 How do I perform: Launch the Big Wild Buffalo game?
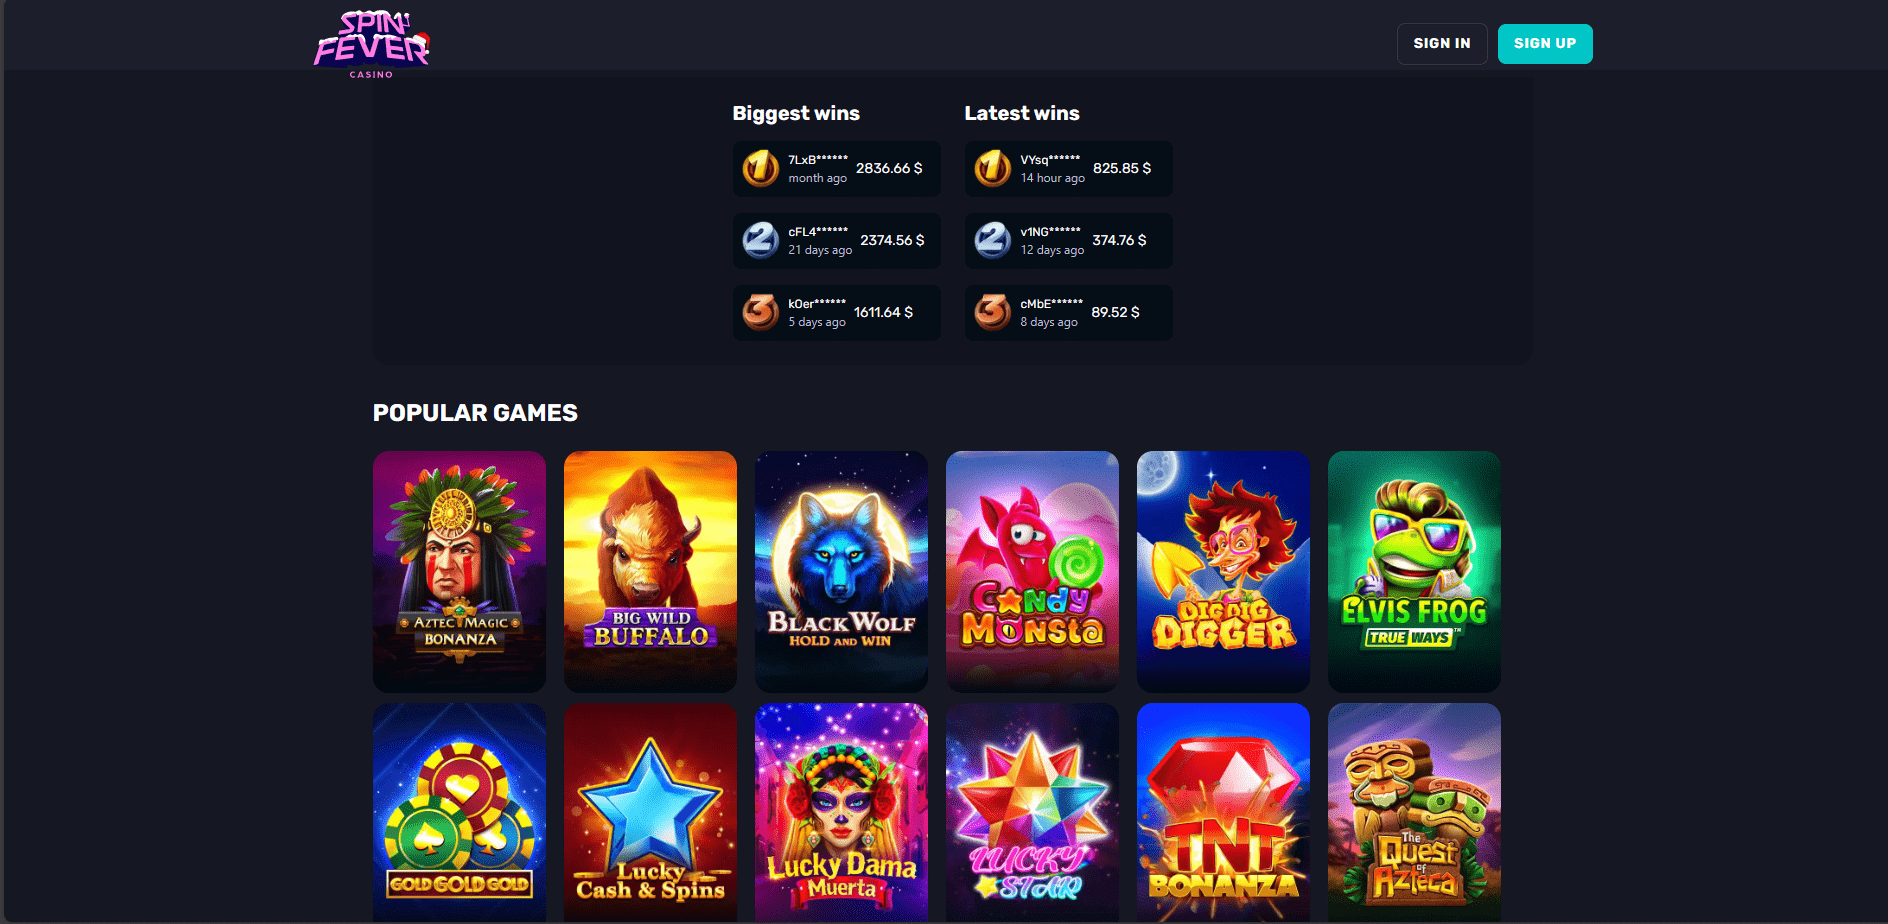click(x=650, y=572)
